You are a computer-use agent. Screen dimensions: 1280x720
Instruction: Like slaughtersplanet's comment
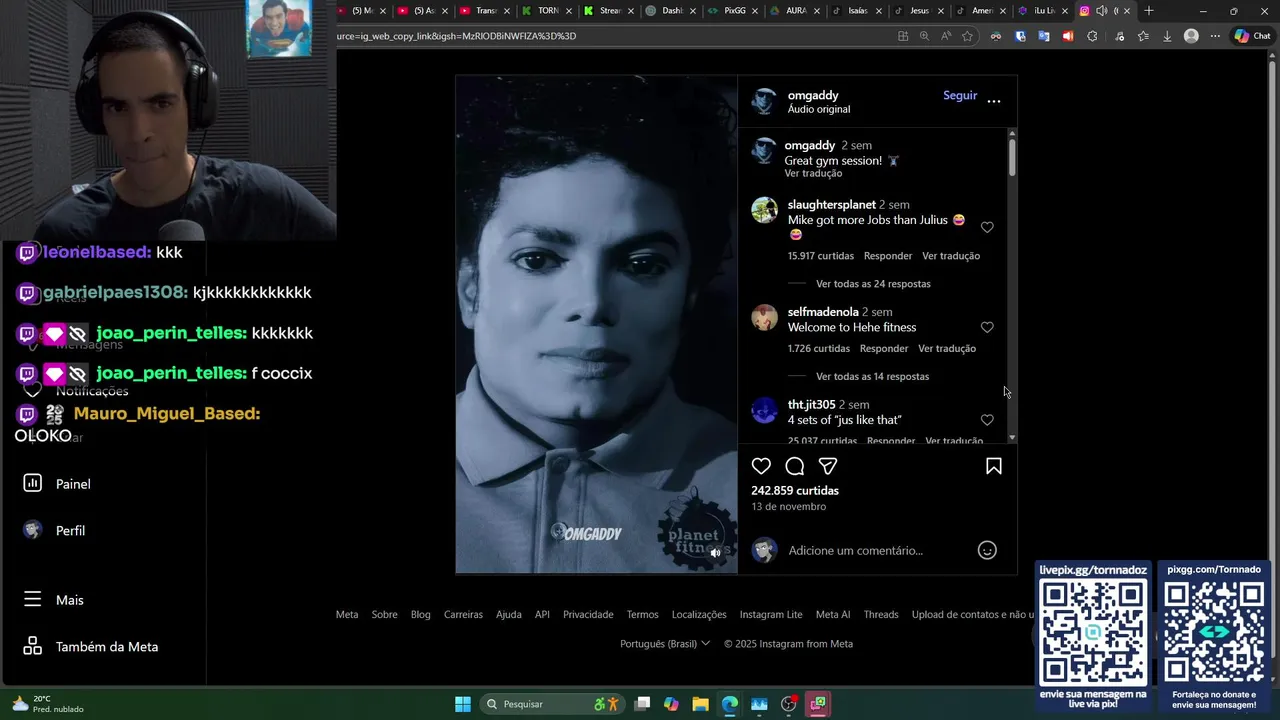pos(987,227)
